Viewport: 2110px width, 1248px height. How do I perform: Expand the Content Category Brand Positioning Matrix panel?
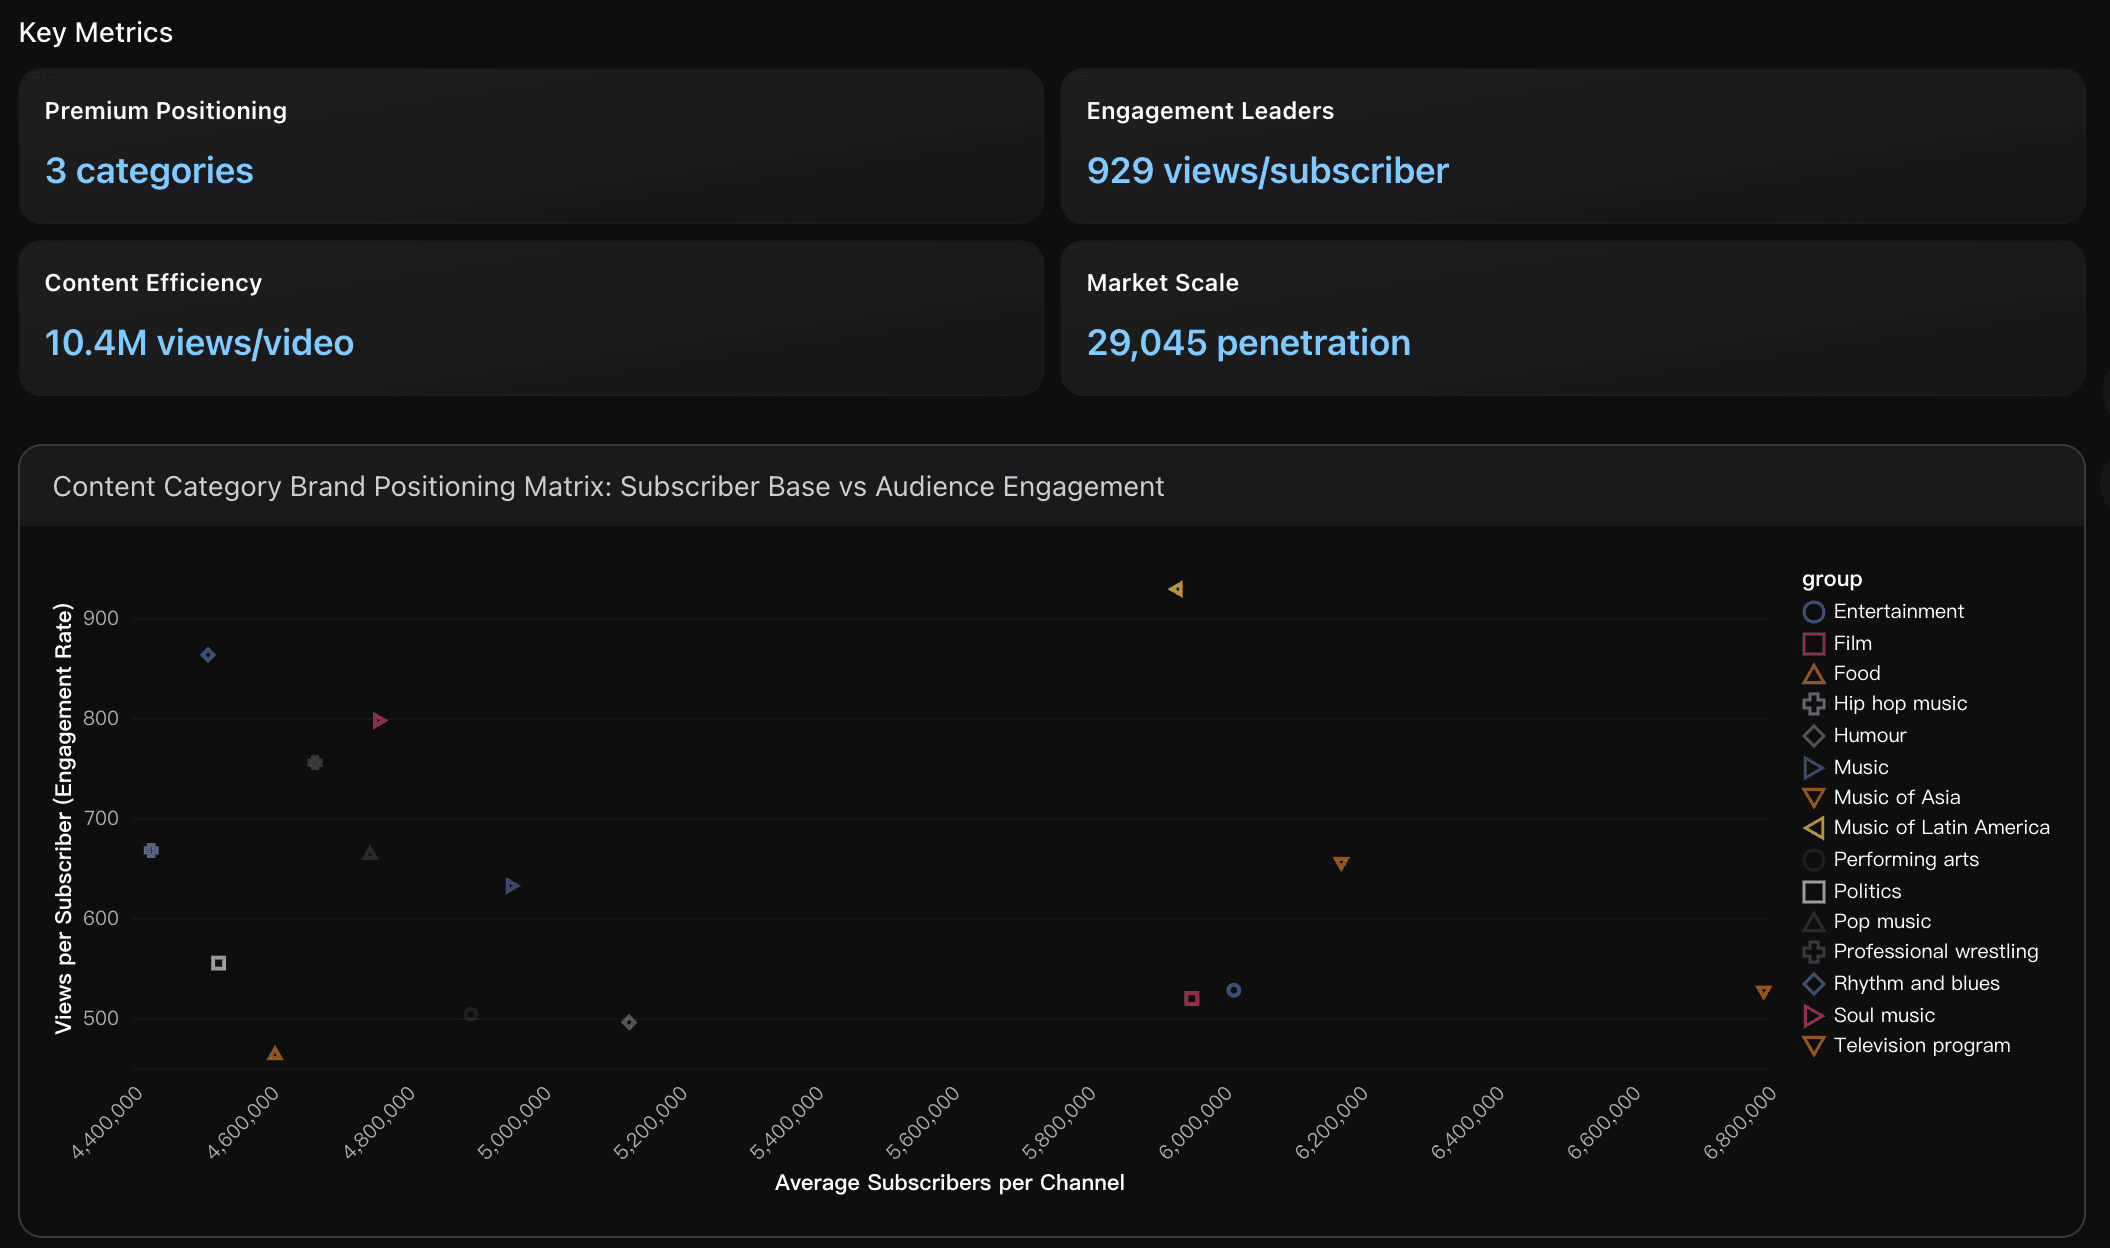point(608,487)
